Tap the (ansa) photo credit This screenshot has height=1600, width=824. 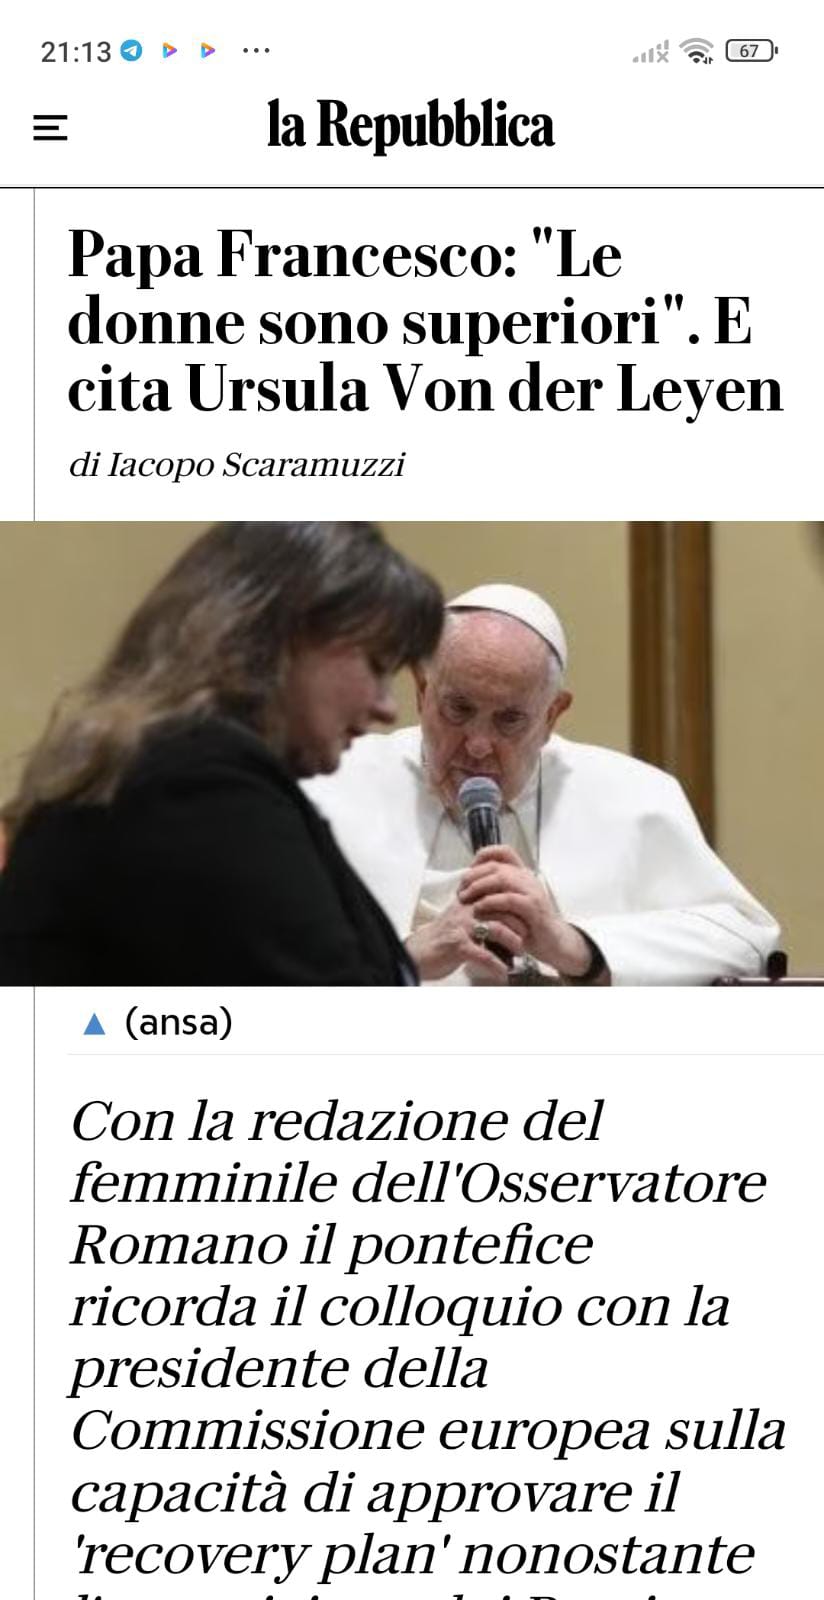179,1022
